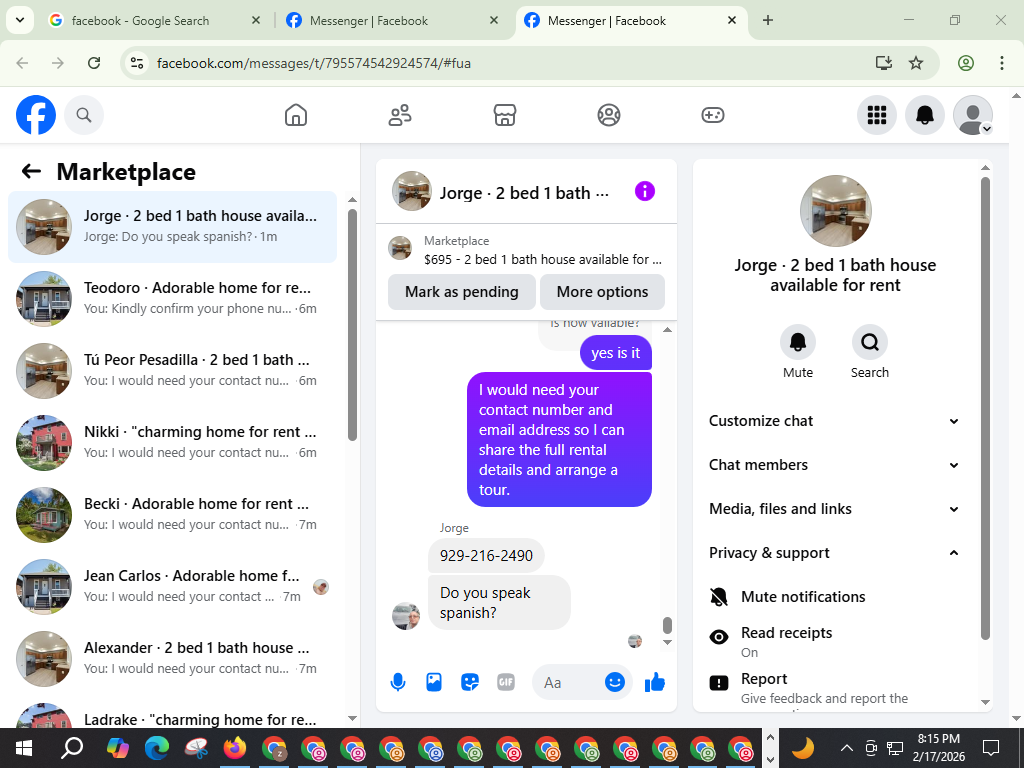Open Report conversation option
This screenshot has width=1024, height=768.
coord(835,687)
